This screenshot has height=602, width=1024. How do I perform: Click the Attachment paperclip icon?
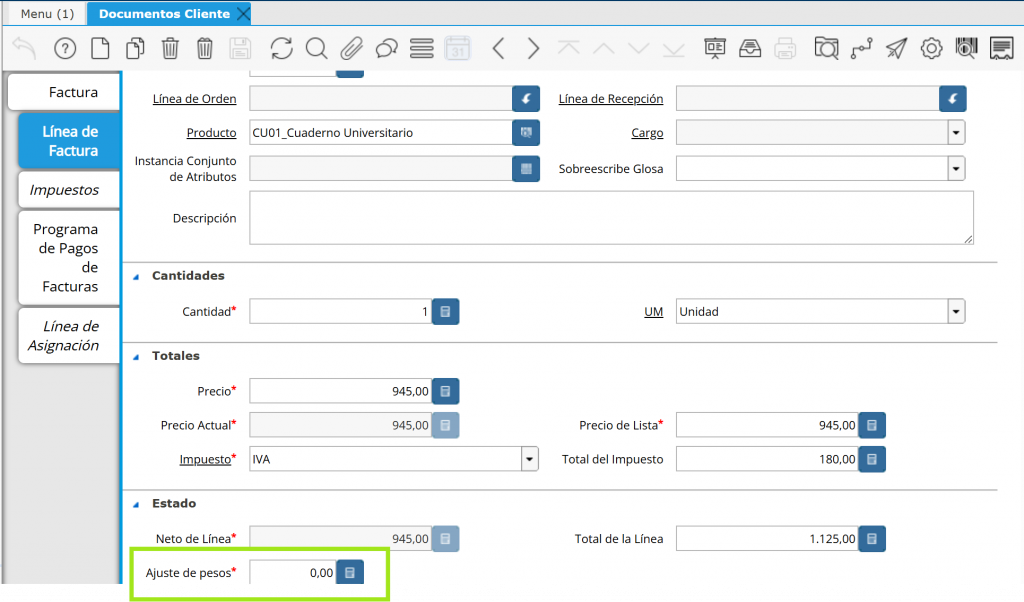click(x=351, y=48)
